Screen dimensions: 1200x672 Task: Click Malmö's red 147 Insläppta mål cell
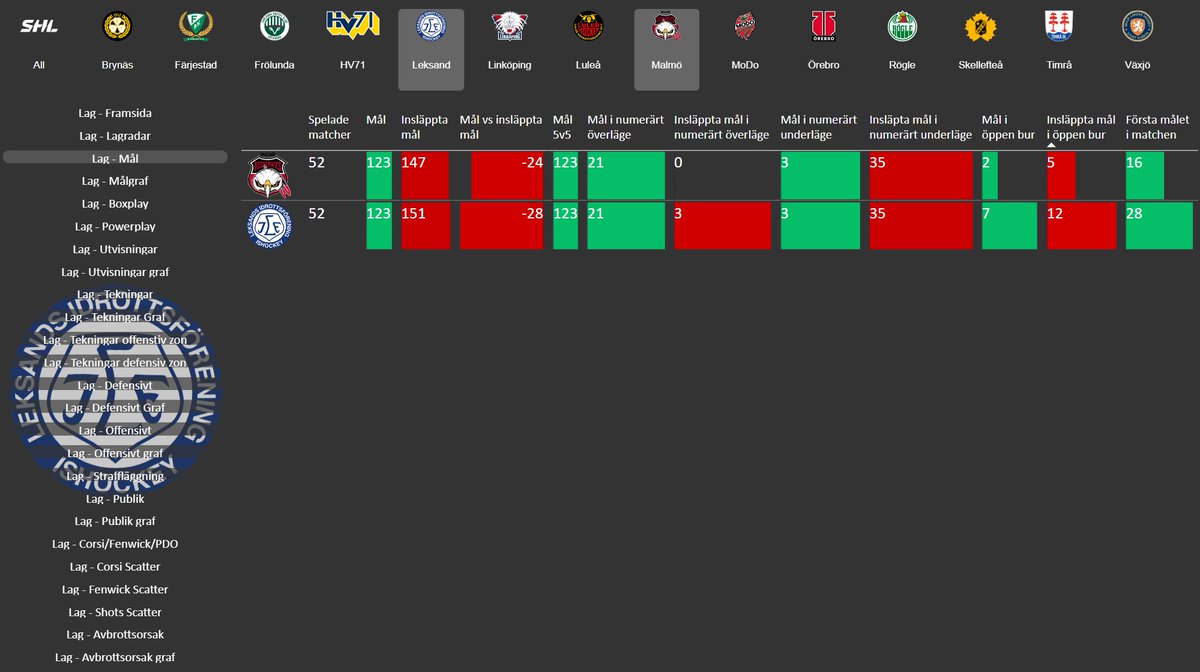pyautogui.click(x=425, y=175)
